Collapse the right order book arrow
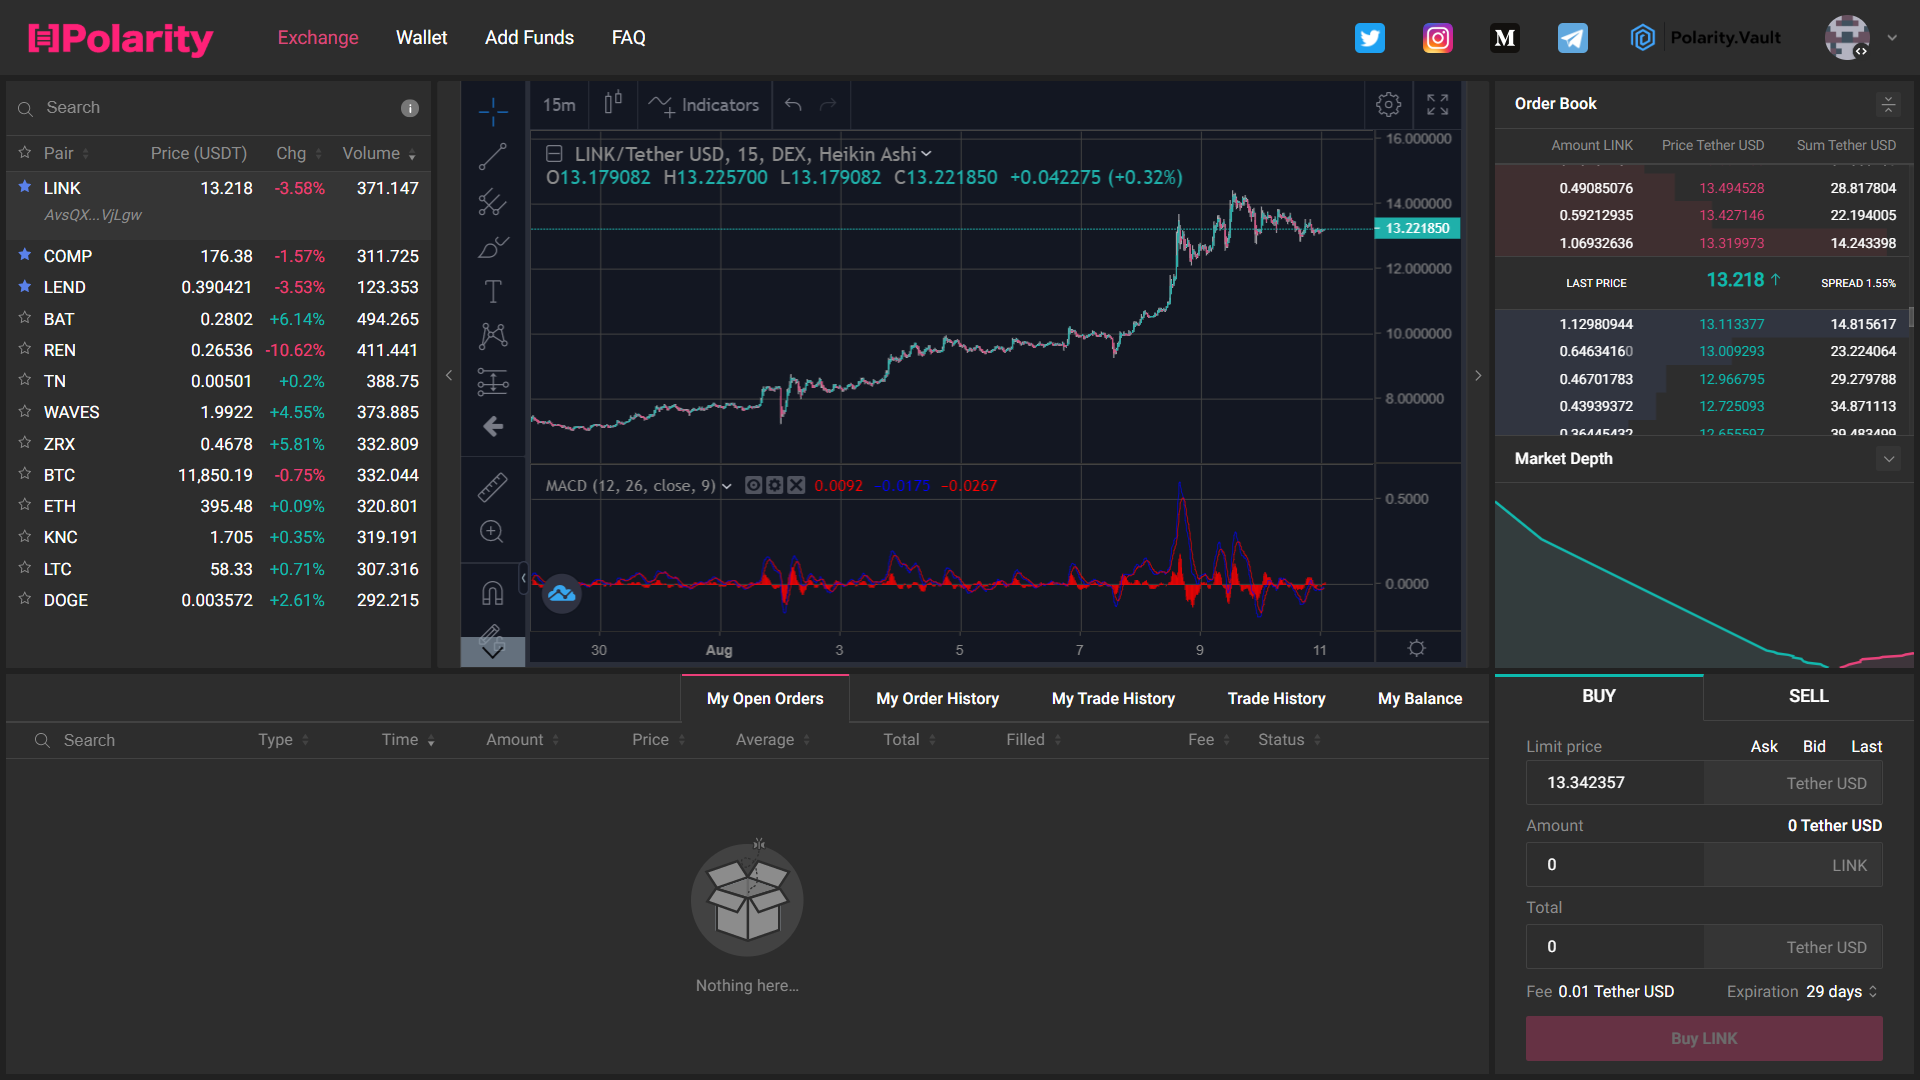The height and width of the screenshot is (1080, 1920). click(x=1478, y=376)
